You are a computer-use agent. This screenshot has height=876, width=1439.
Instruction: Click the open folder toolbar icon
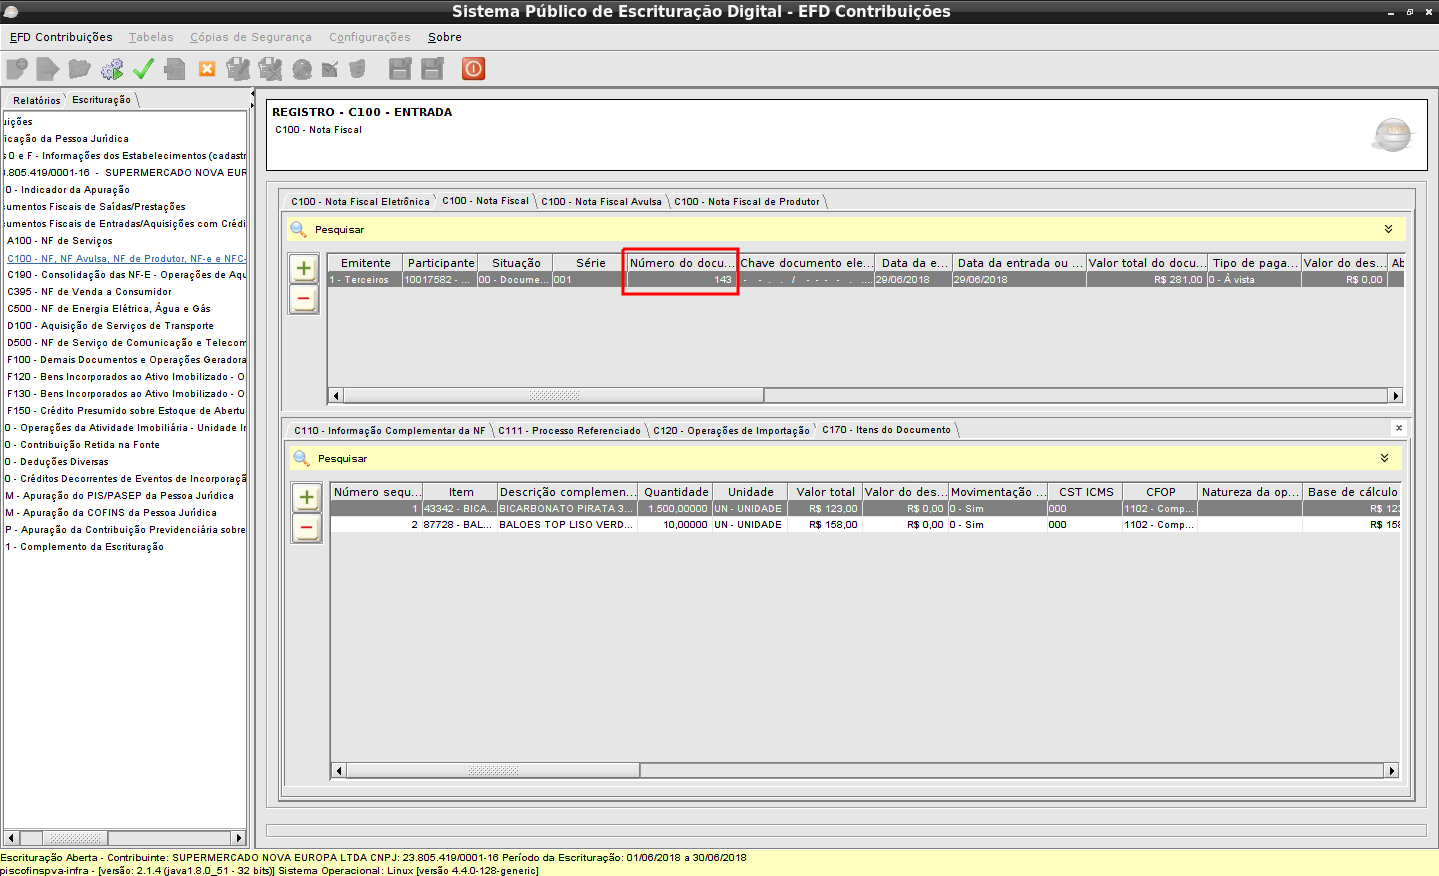[79, 69]
